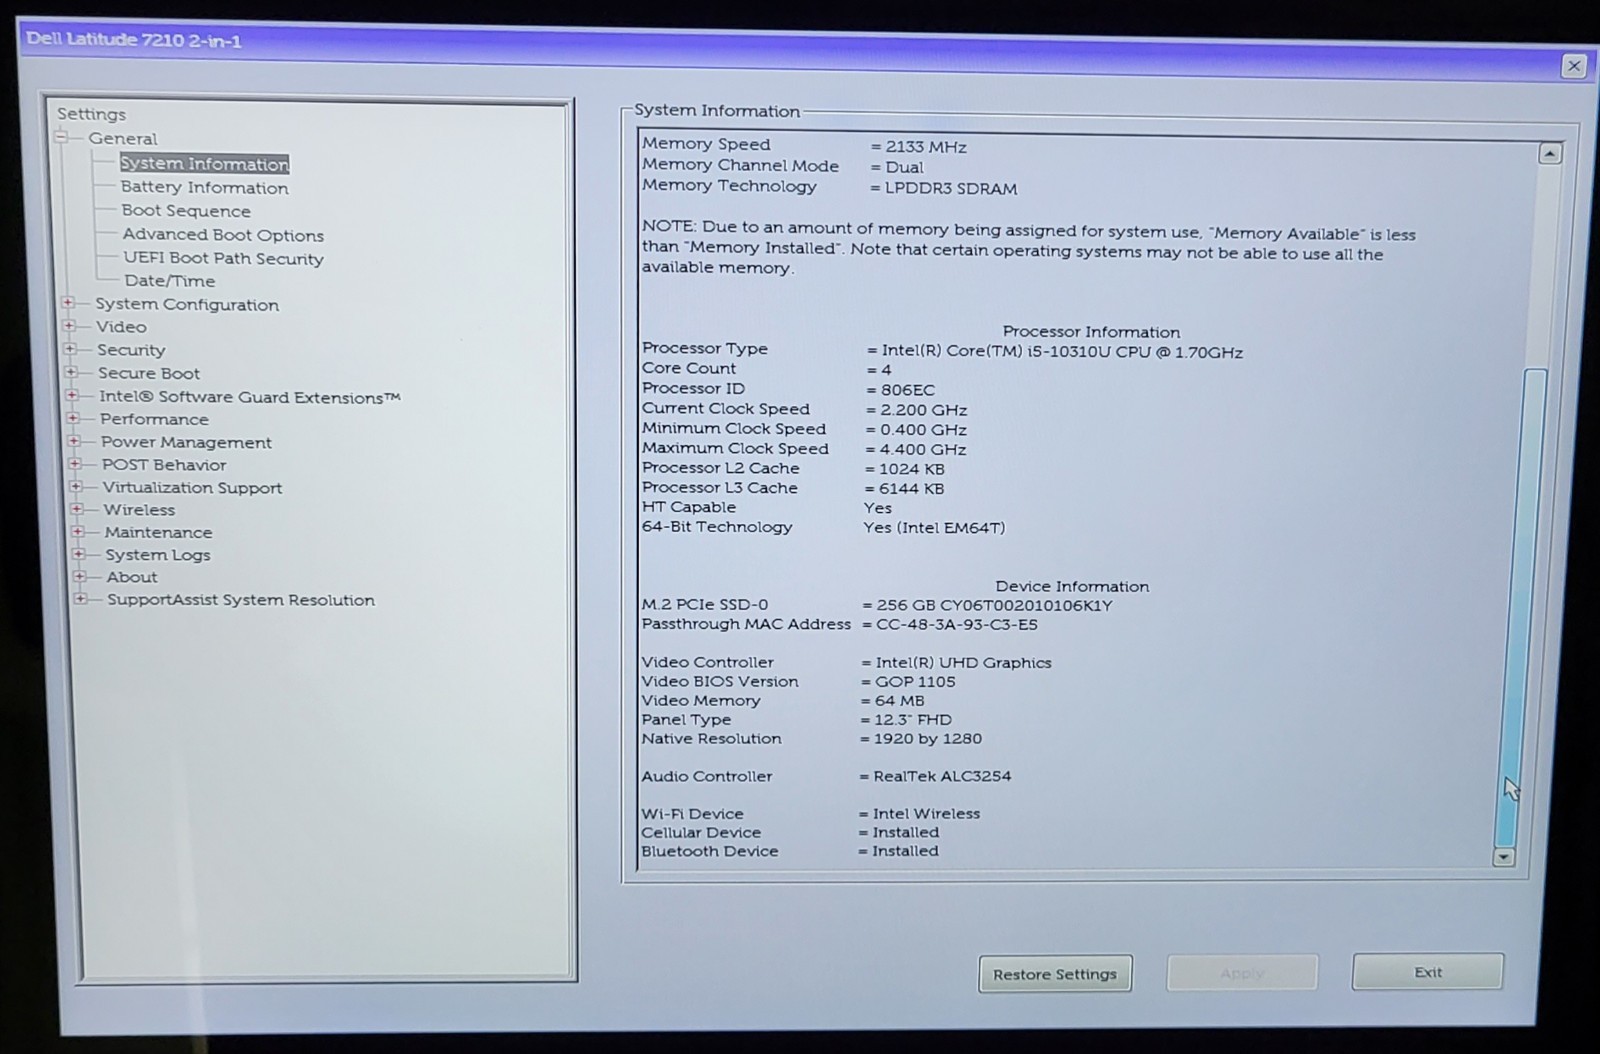Select the About category label
Image resolution: width=1600 pixels, height=1054 pixels.
point(132,577)
